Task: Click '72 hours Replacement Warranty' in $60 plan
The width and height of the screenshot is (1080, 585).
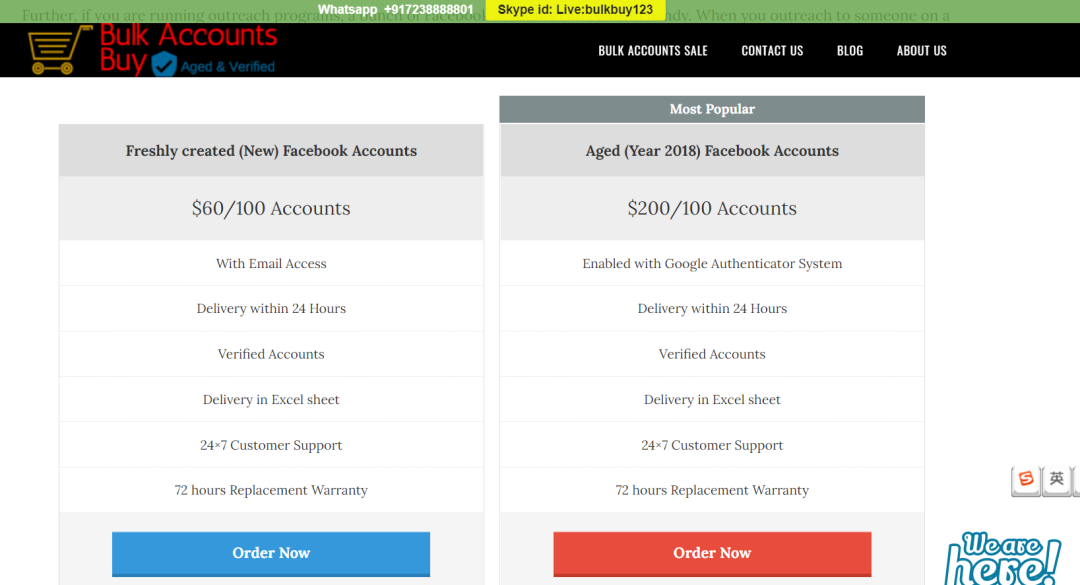Action: click(x=271, y=490)
